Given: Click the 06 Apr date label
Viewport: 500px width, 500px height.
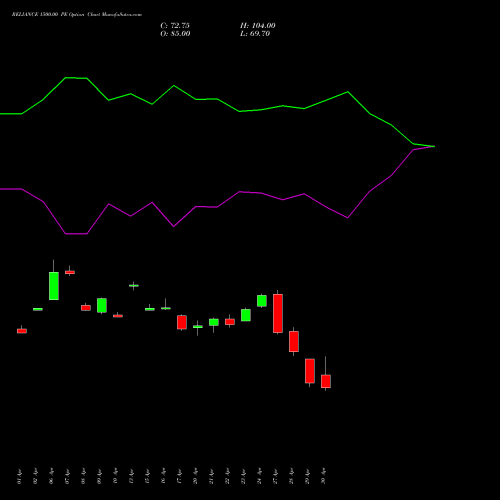Looking at the screenshot, I should coord(51,476).
